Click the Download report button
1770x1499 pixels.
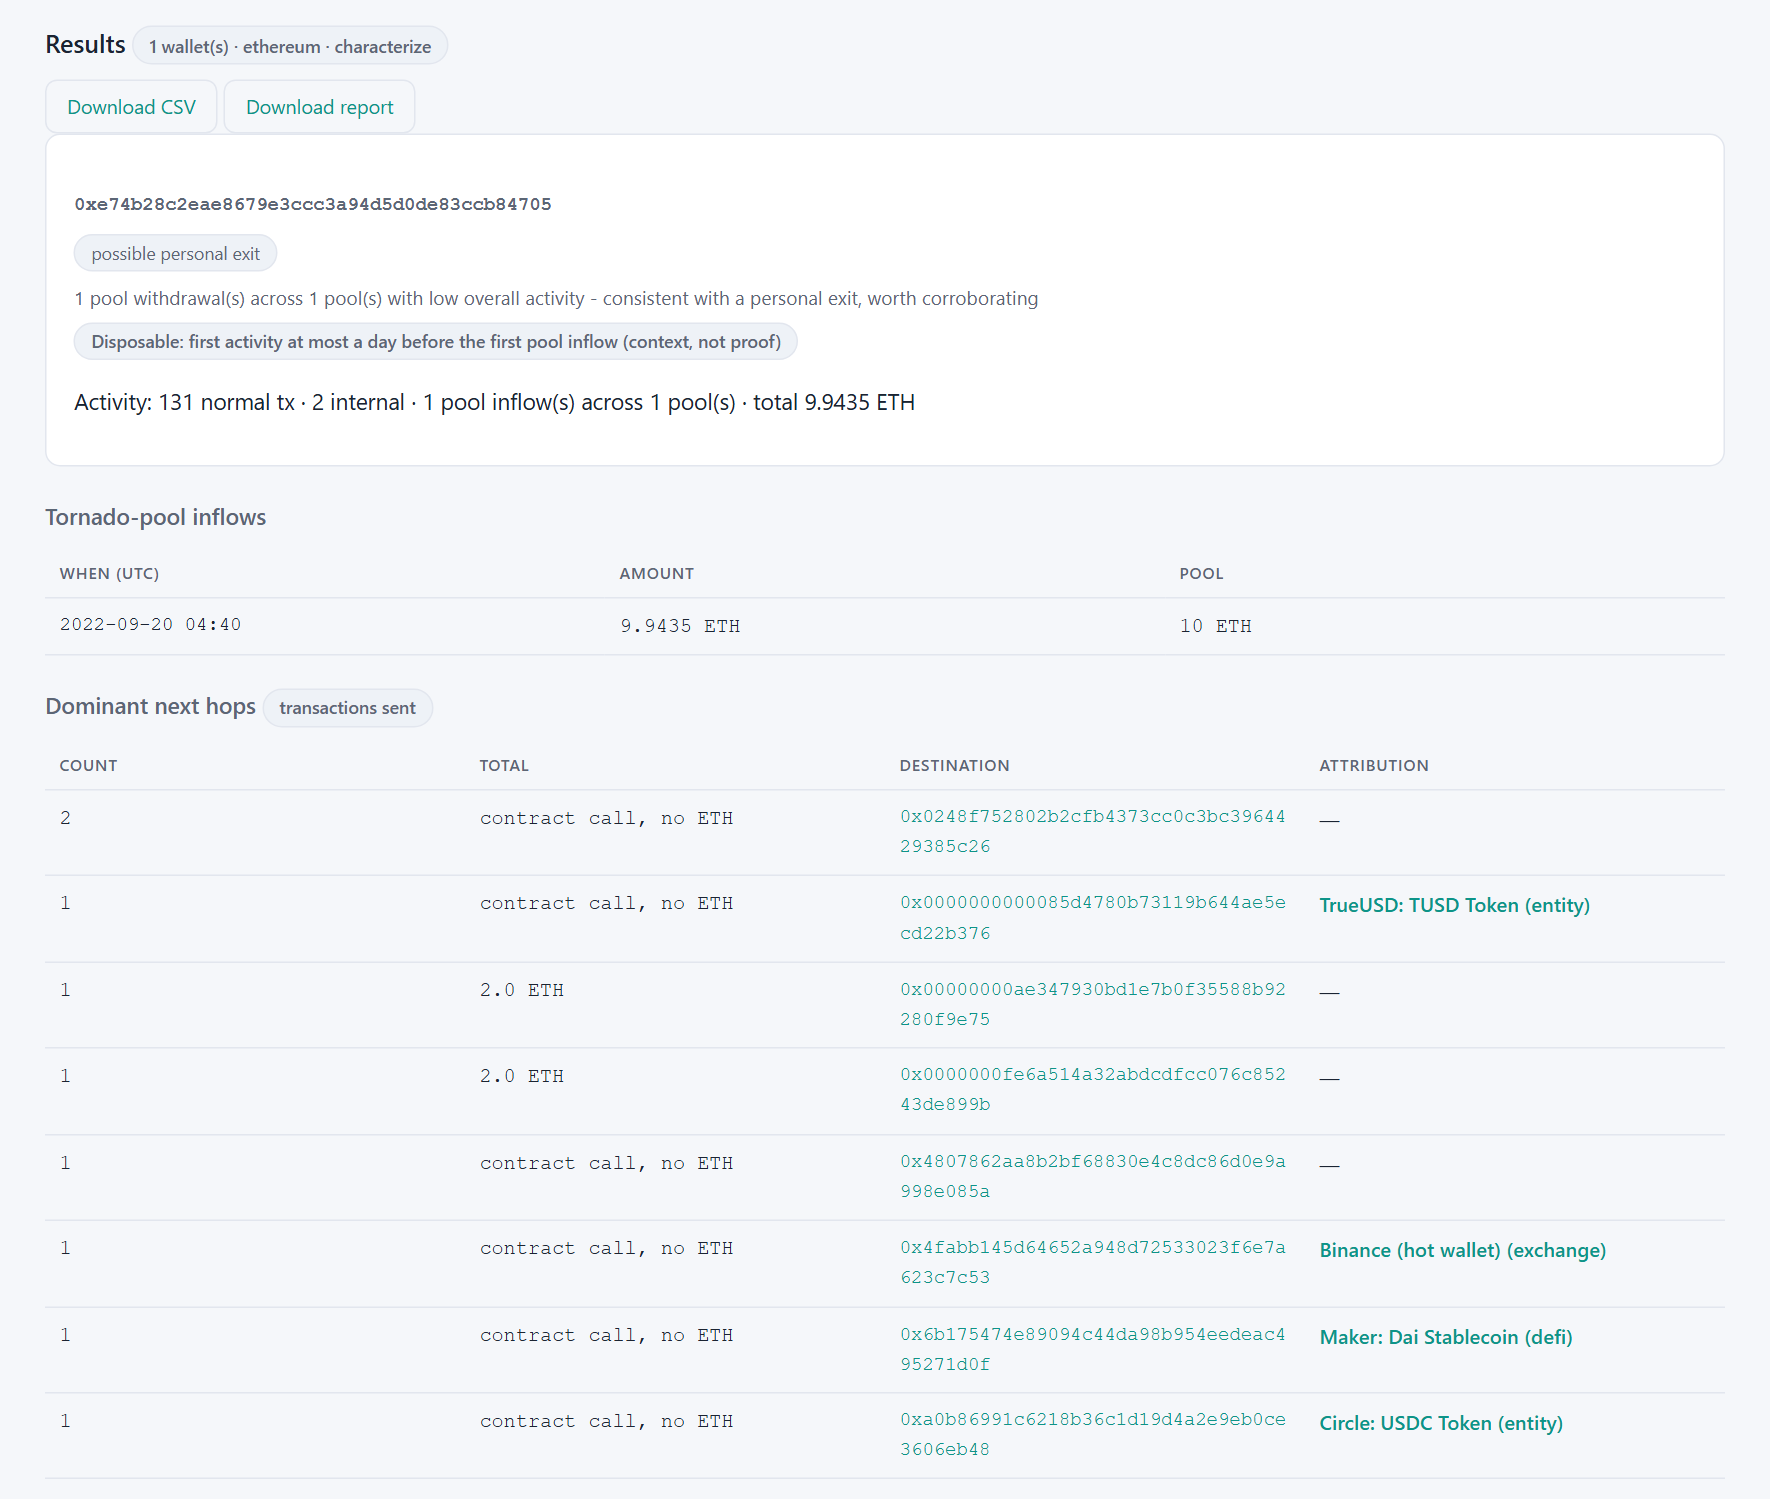[x=319, y=107]
